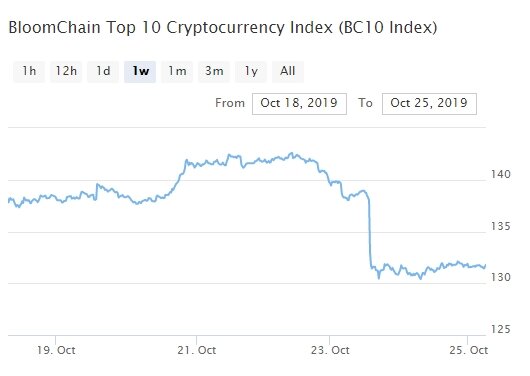
Task: Click the 135 value axis label
Action: pyautogui.click(x=501, y=226)
